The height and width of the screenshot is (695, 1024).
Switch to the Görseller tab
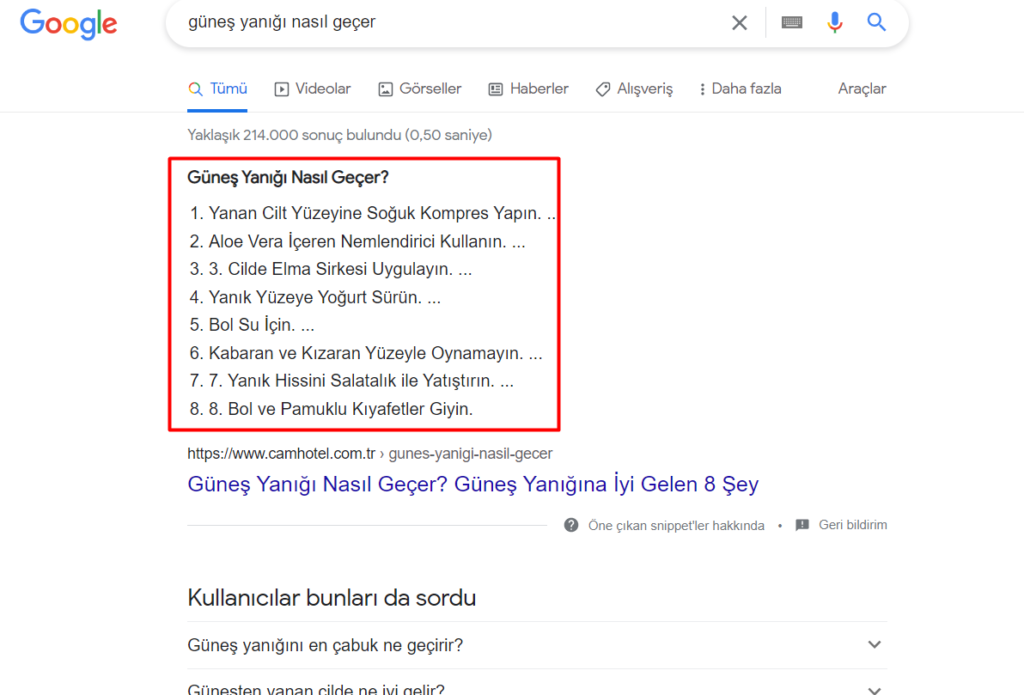420,89
